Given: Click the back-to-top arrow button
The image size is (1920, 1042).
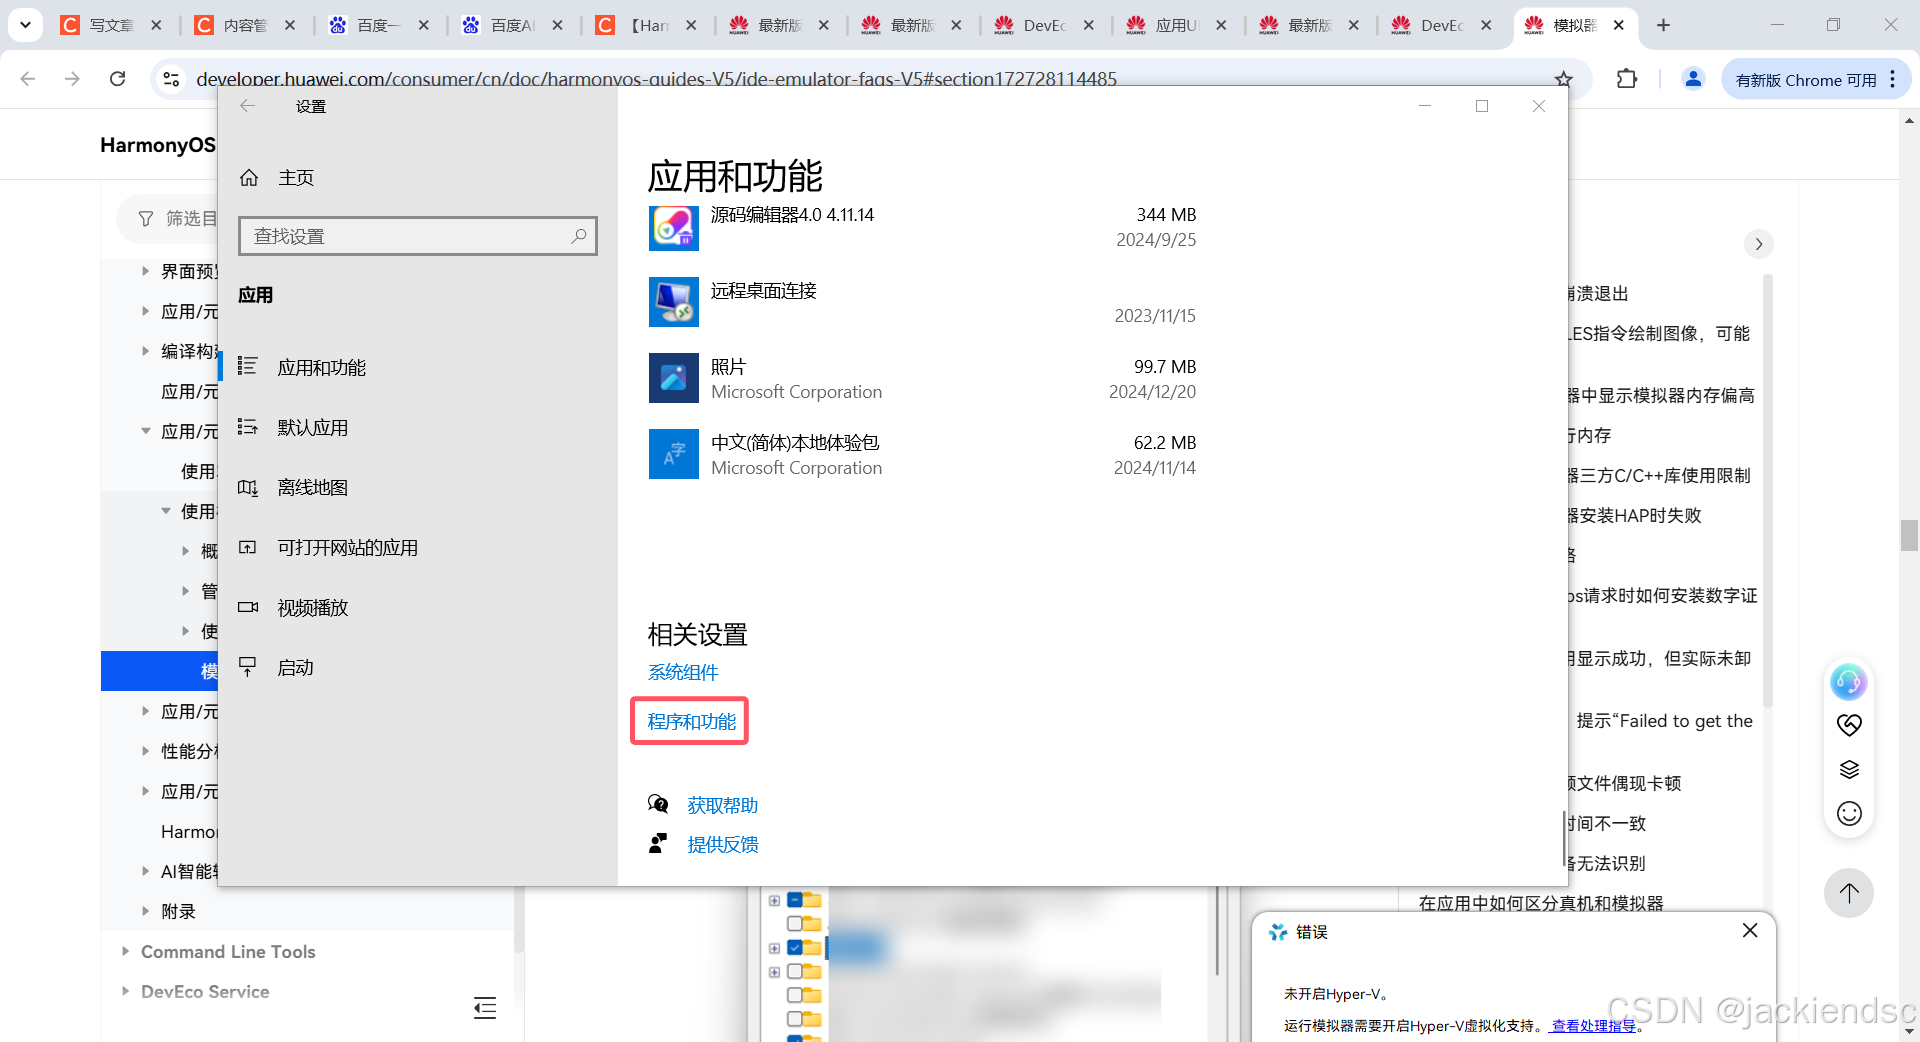Looking at the screenshot, I should (1849, 893).
